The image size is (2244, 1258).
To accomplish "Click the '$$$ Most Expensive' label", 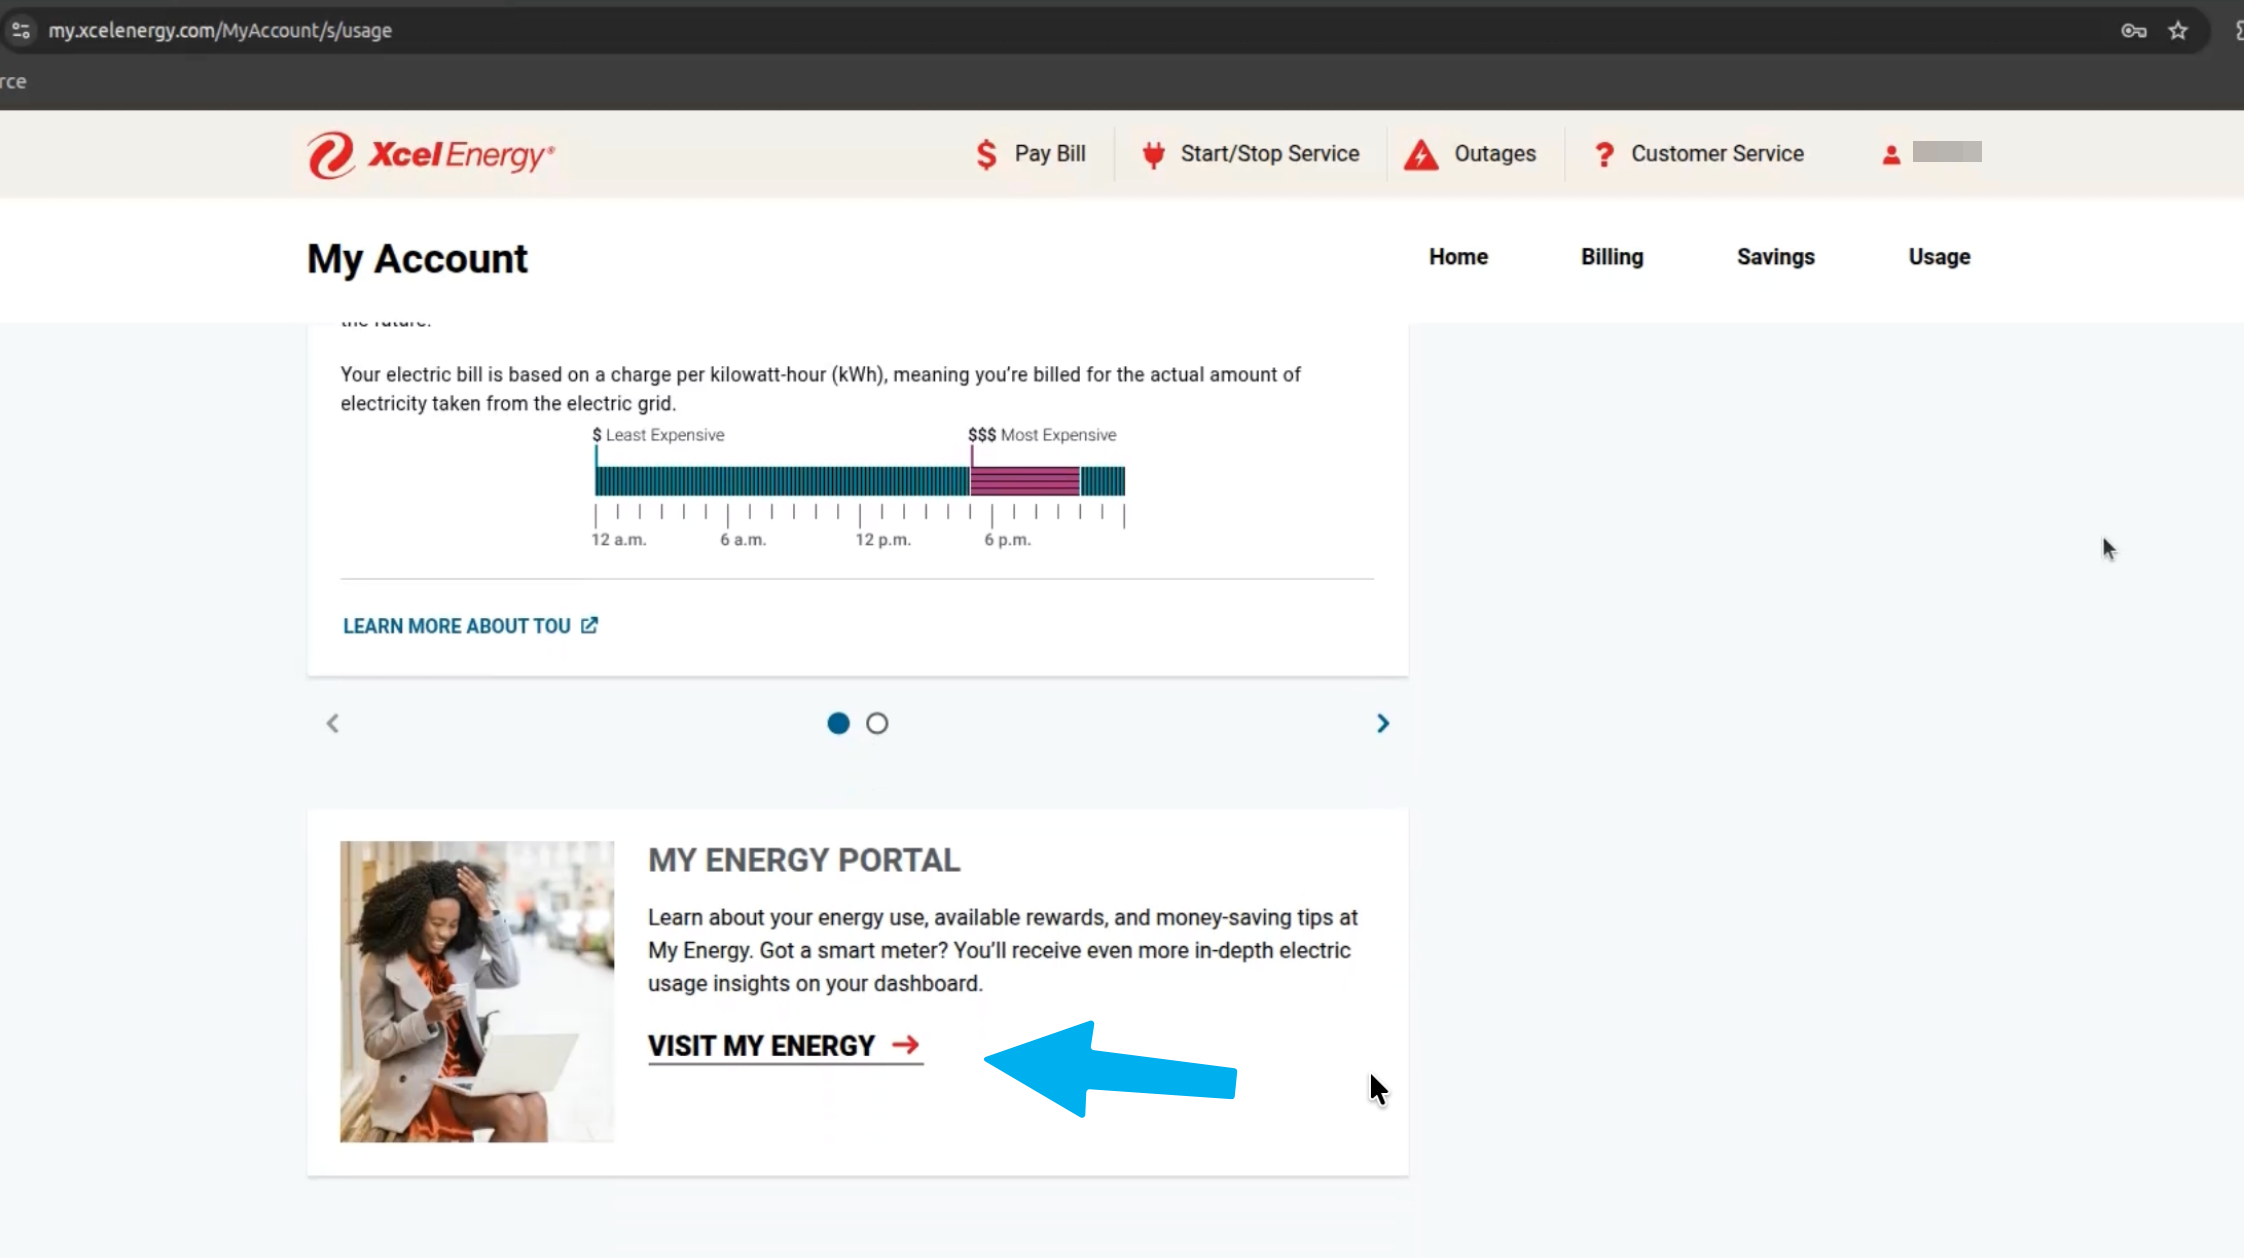I will coord(1042,435).
